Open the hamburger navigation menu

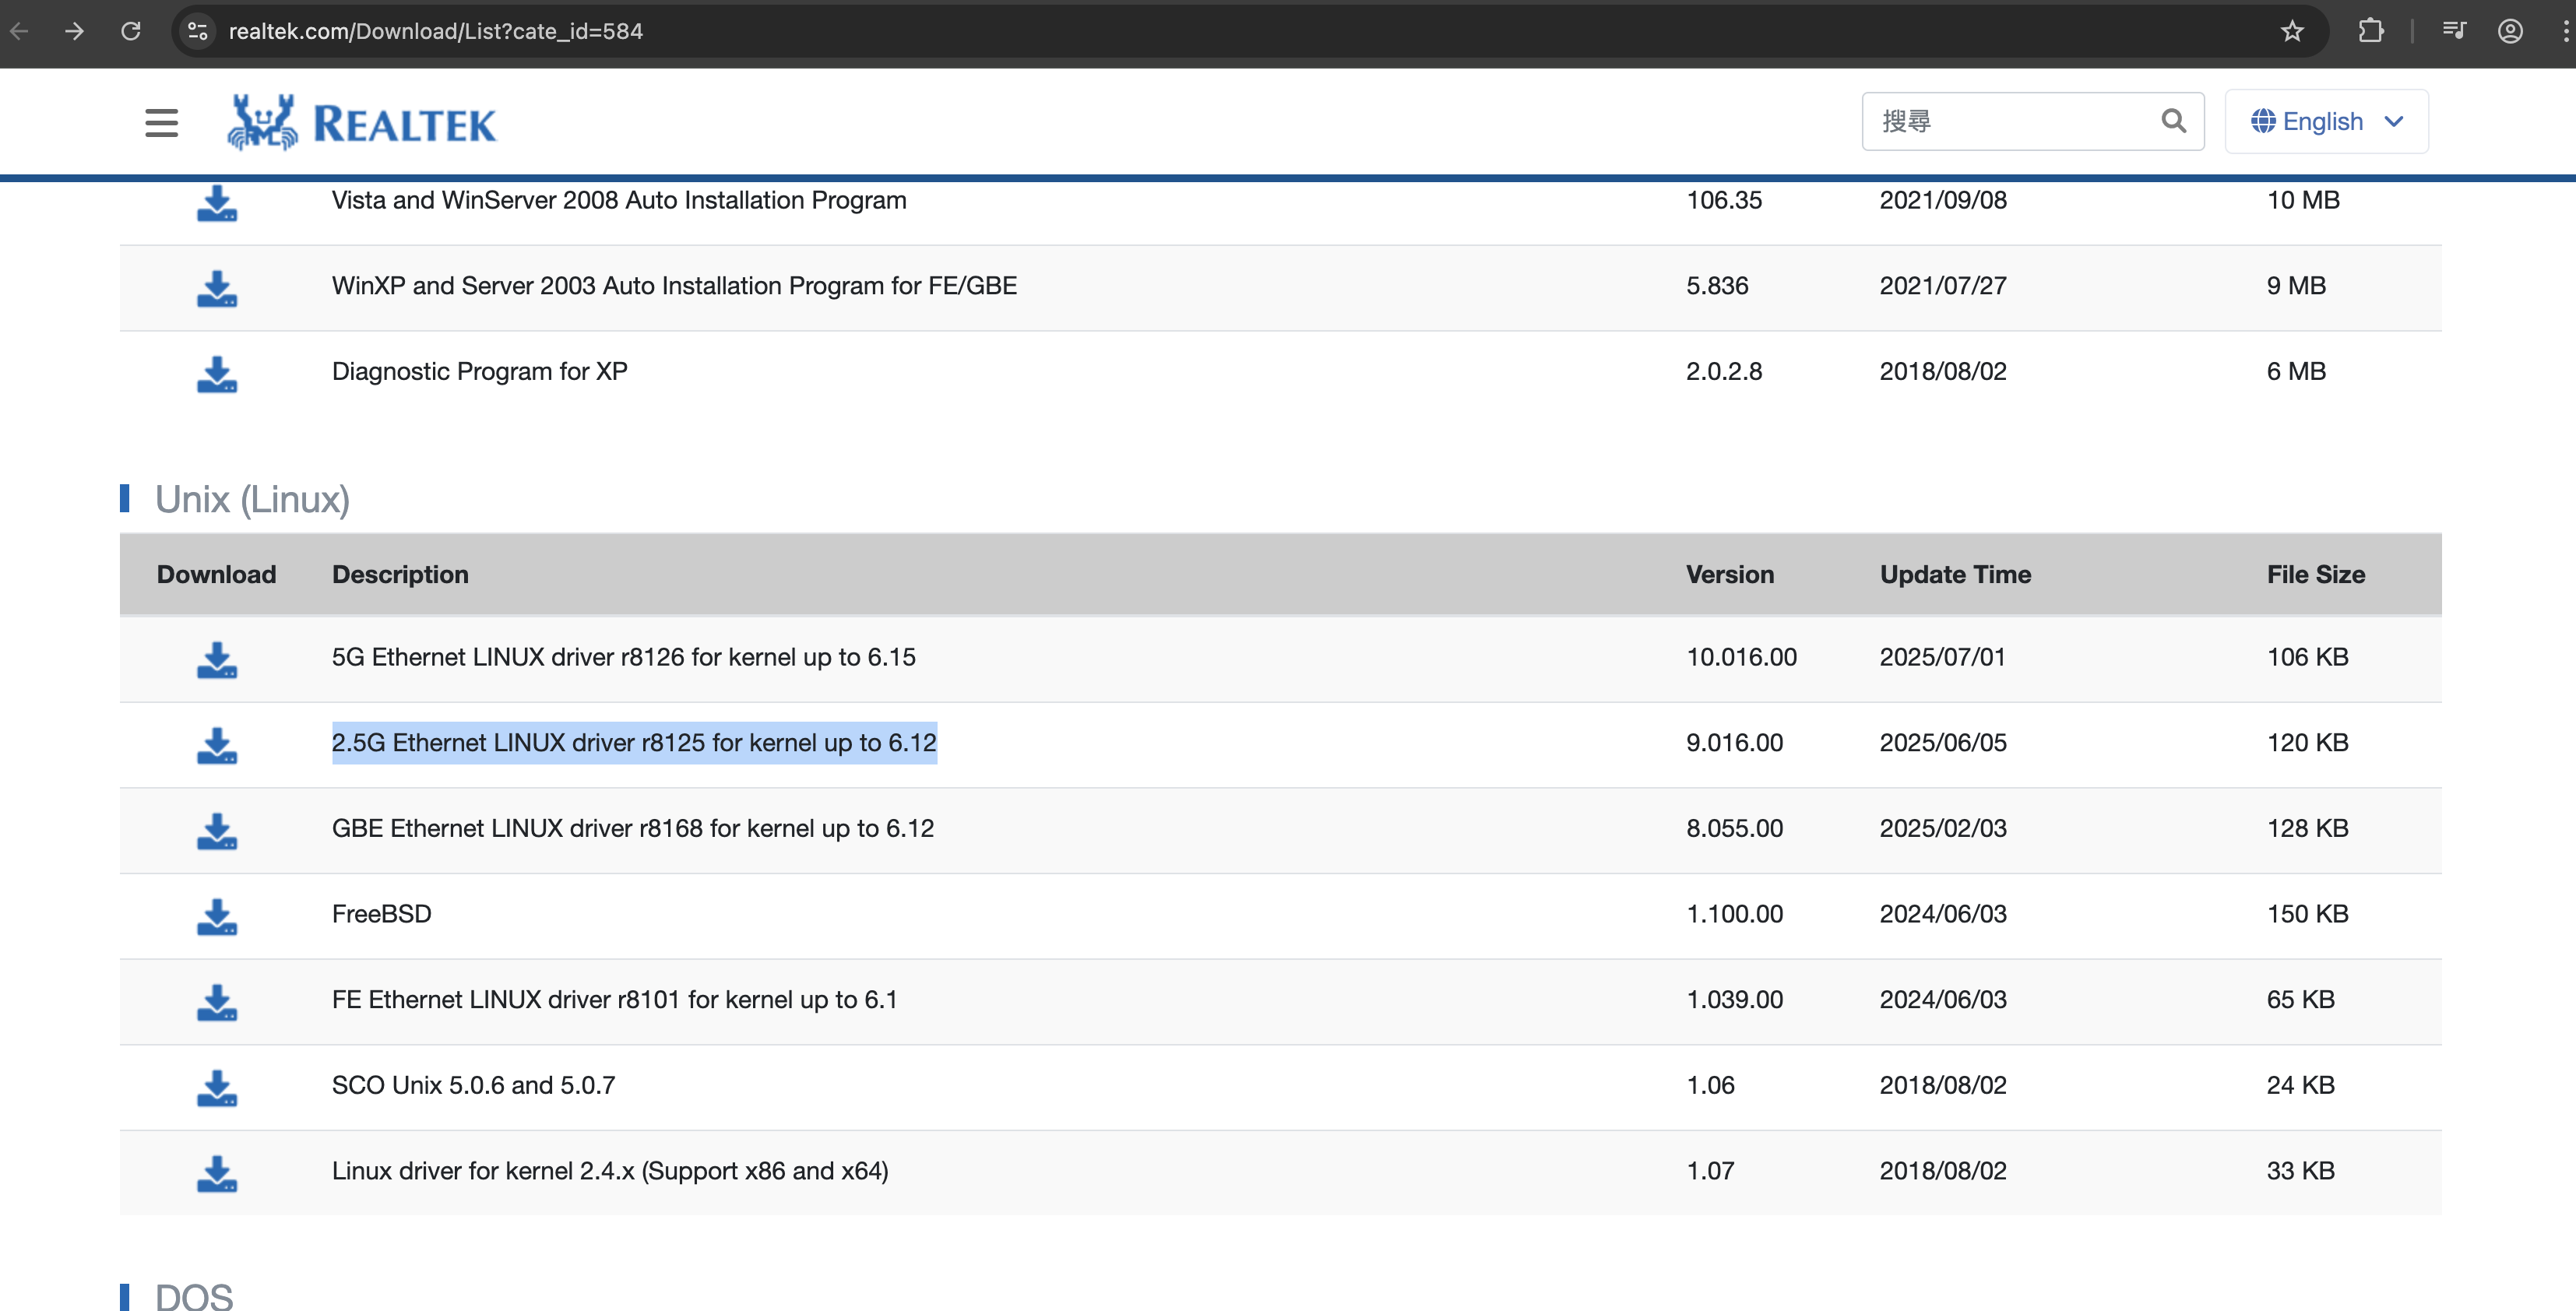click(161, 123)
